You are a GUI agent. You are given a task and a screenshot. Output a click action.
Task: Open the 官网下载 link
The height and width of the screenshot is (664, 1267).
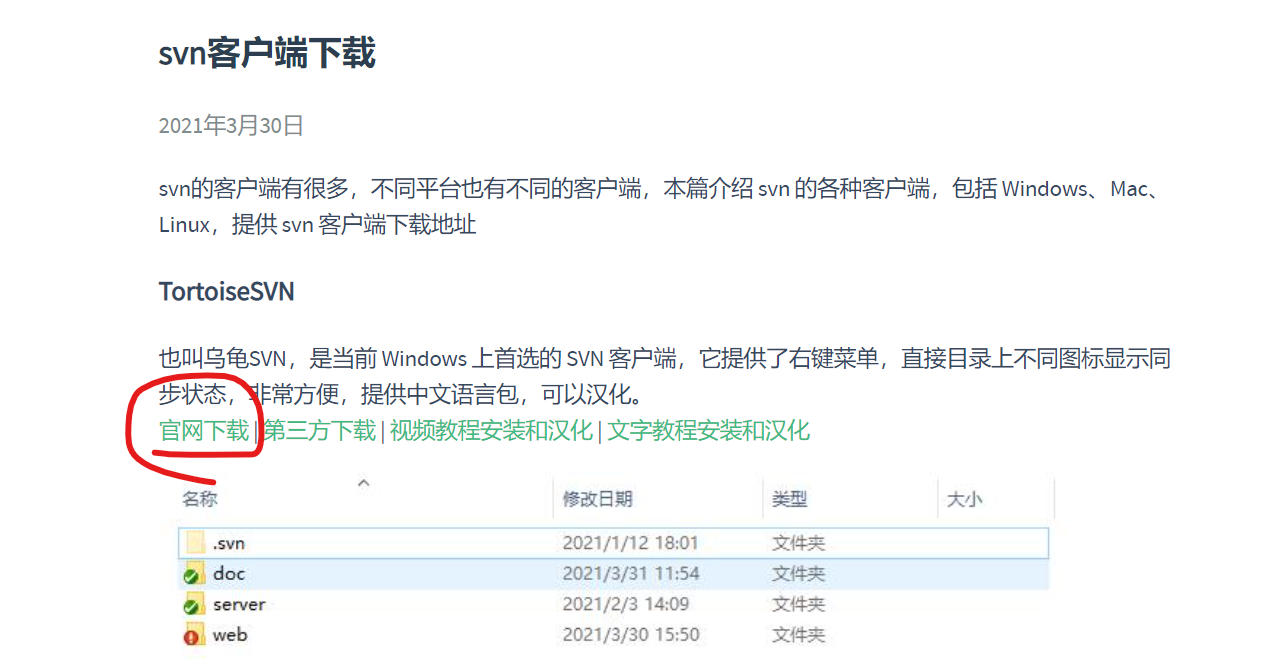pos(204,431)
